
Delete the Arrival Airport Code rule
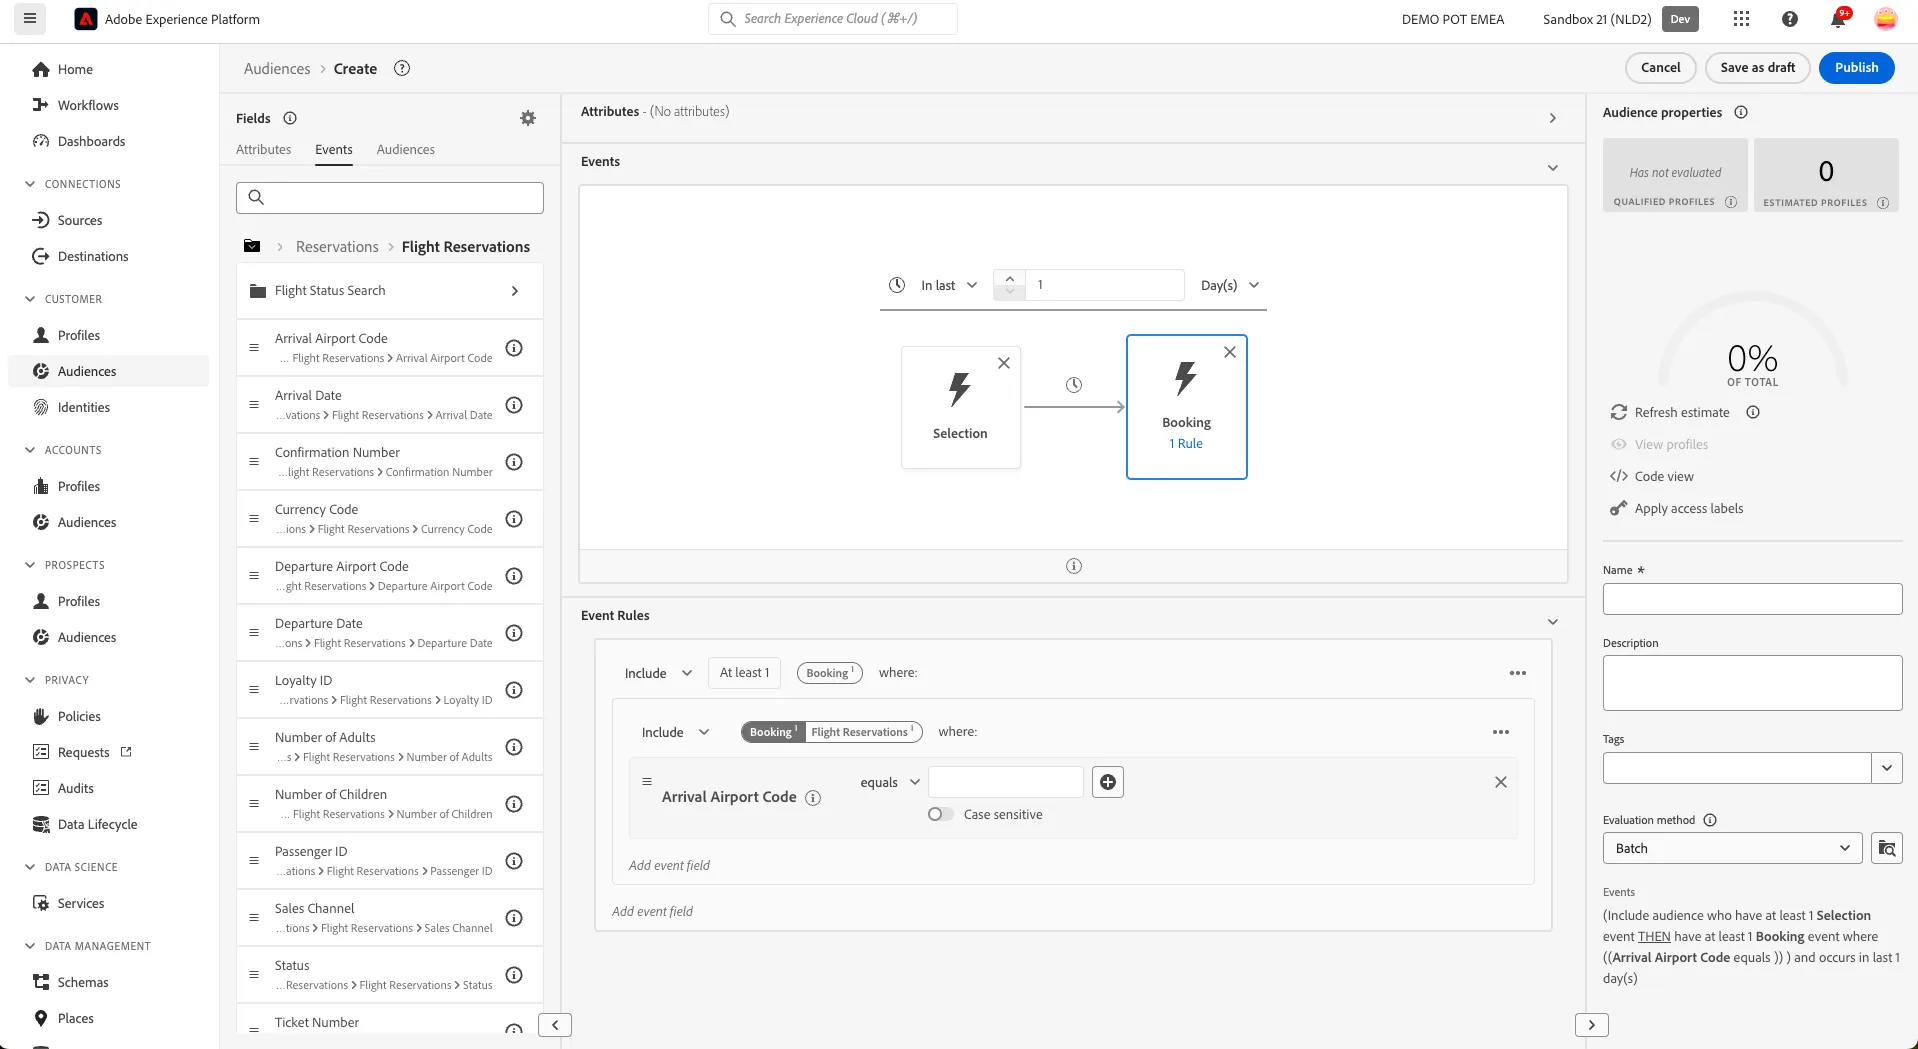tap(1500, 782)
